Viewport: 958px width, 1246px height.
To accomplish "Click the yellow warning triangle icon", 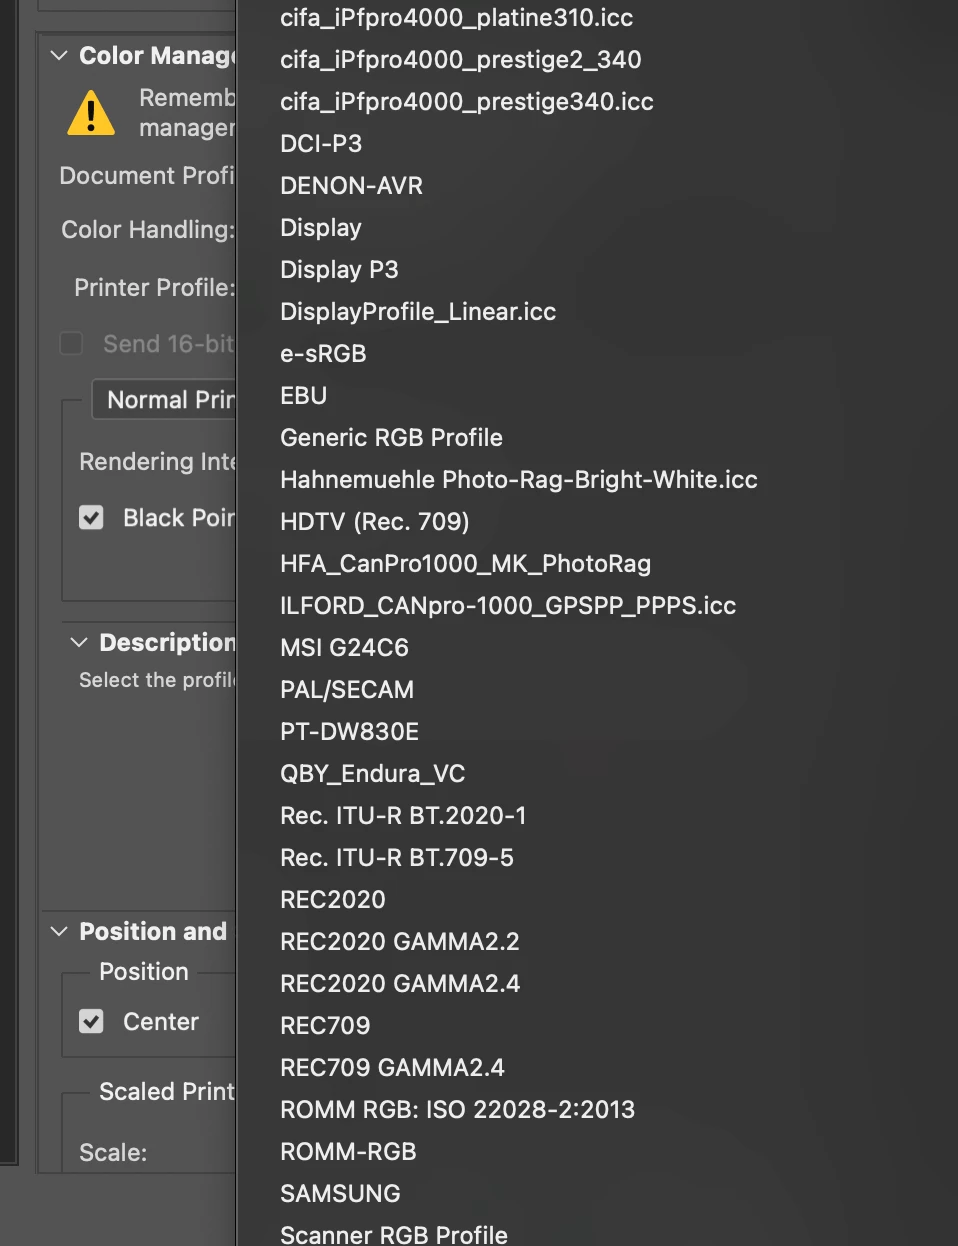I will point(91,113).
